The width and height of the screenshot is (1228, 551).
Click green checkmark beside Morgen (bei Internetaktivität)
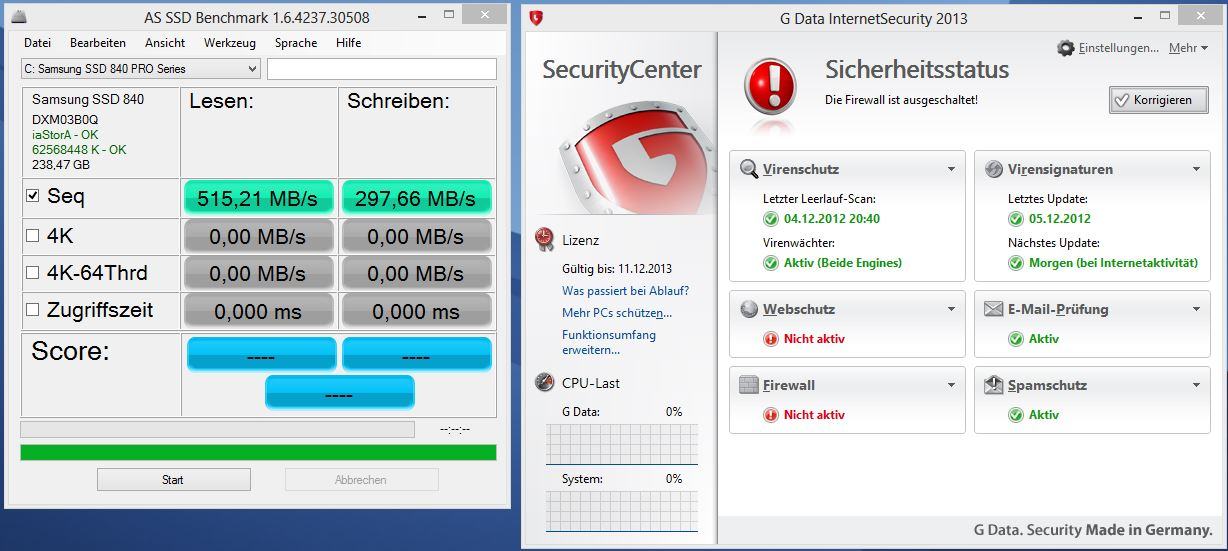(x=1016, y=263)
